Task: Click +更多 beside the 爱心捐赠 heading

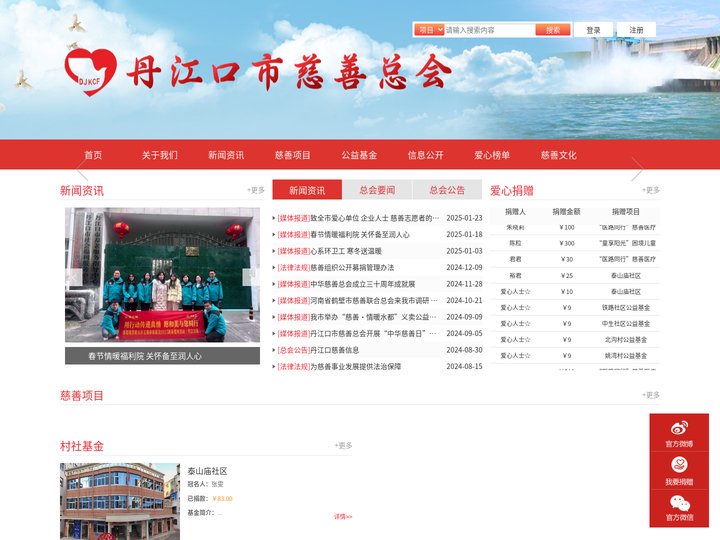Action: 651,190
